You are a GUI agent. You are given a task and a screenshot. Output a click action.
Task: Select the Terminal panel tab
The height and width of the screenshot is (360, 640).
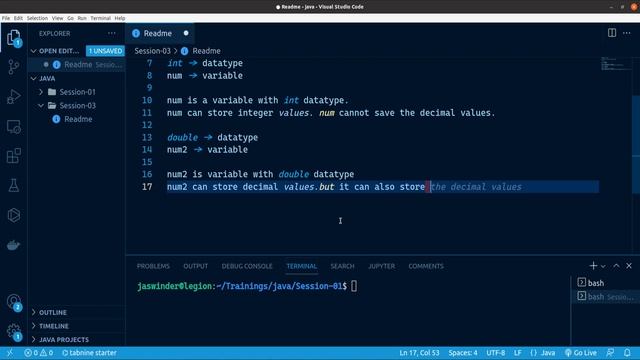(302, 266)
